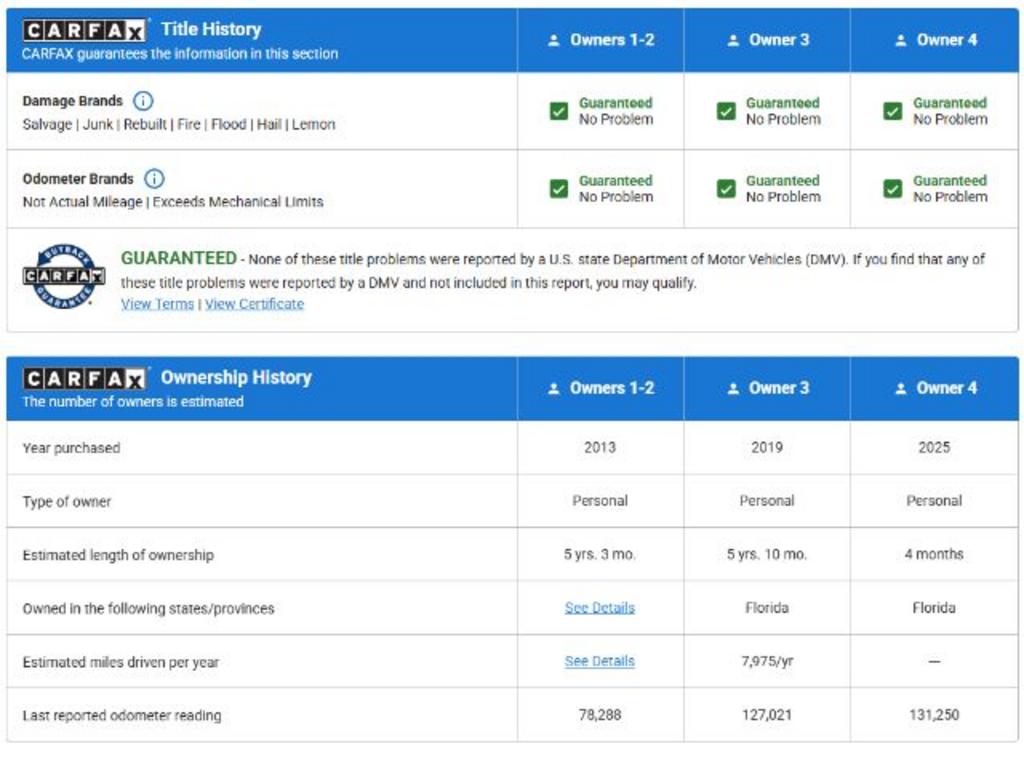Click odometer reading 78,288

point(600,715)
